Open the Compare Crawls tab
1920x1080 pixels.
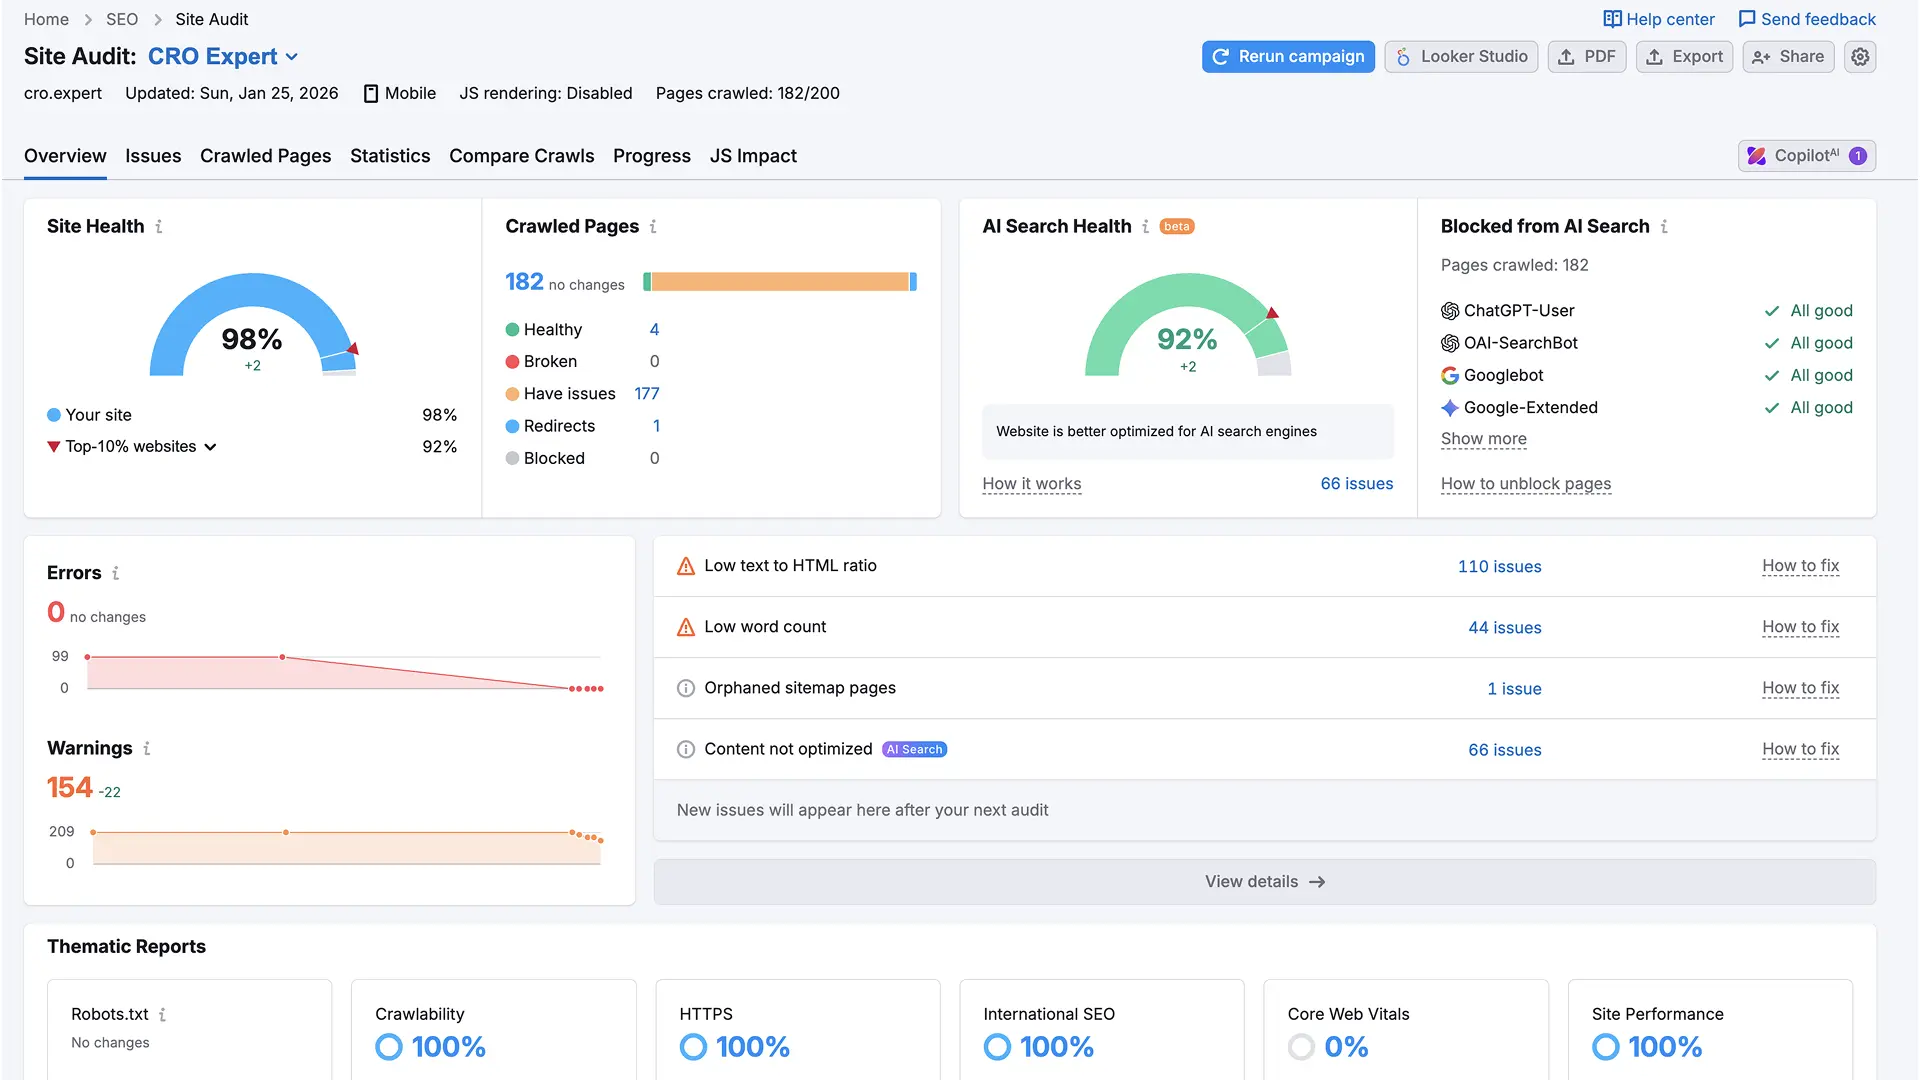(521, 156)
